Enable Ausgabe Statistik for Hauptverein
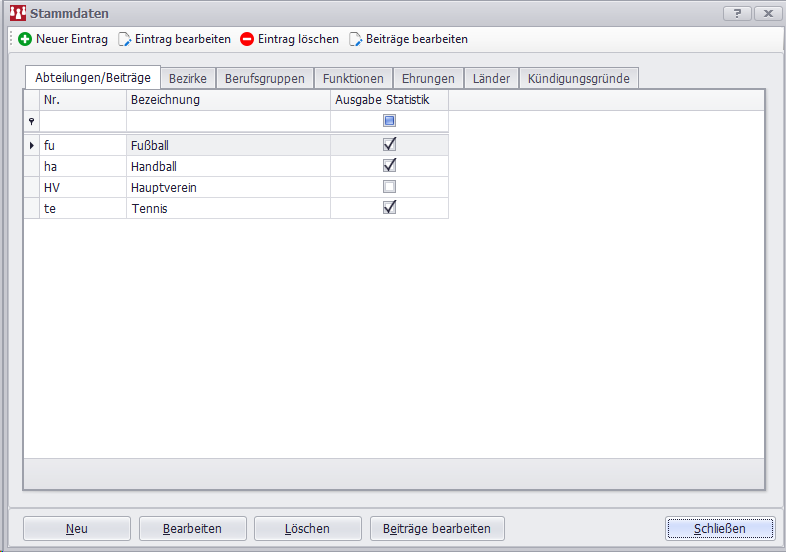786x552 pixels. coord(390,186)
